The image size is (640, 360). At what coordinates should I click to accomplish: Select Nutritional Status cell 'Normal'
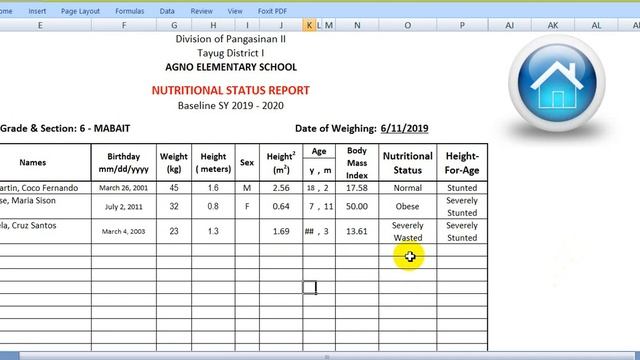tap(407, 188)
